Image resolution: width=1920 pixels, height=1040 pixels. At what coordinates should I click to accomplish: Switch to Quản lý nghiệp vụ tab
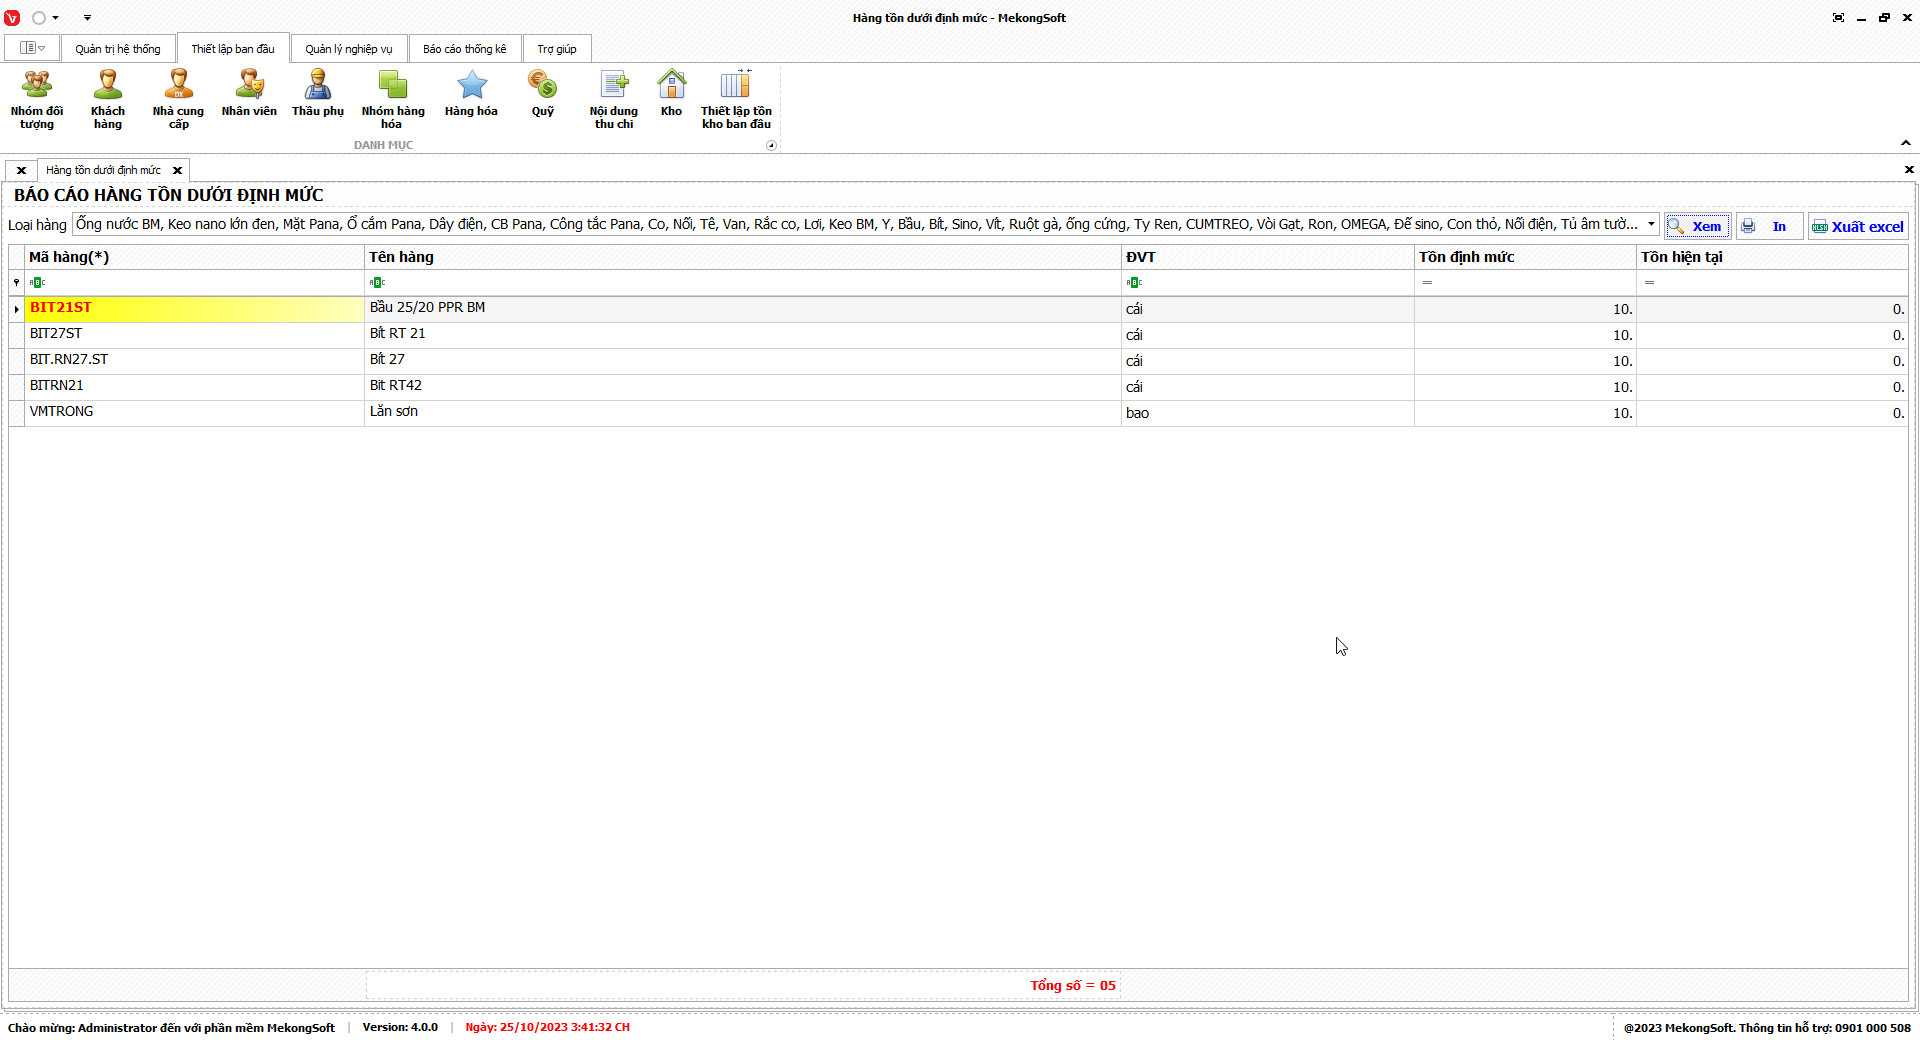(349, 49)
